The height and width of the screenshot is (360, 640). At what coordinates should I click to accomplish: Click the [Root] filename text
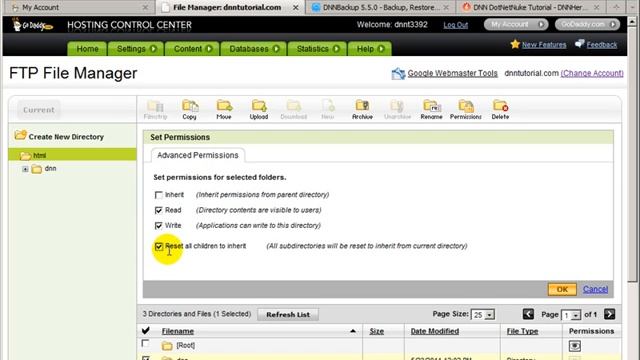click(x=185, y=345)
